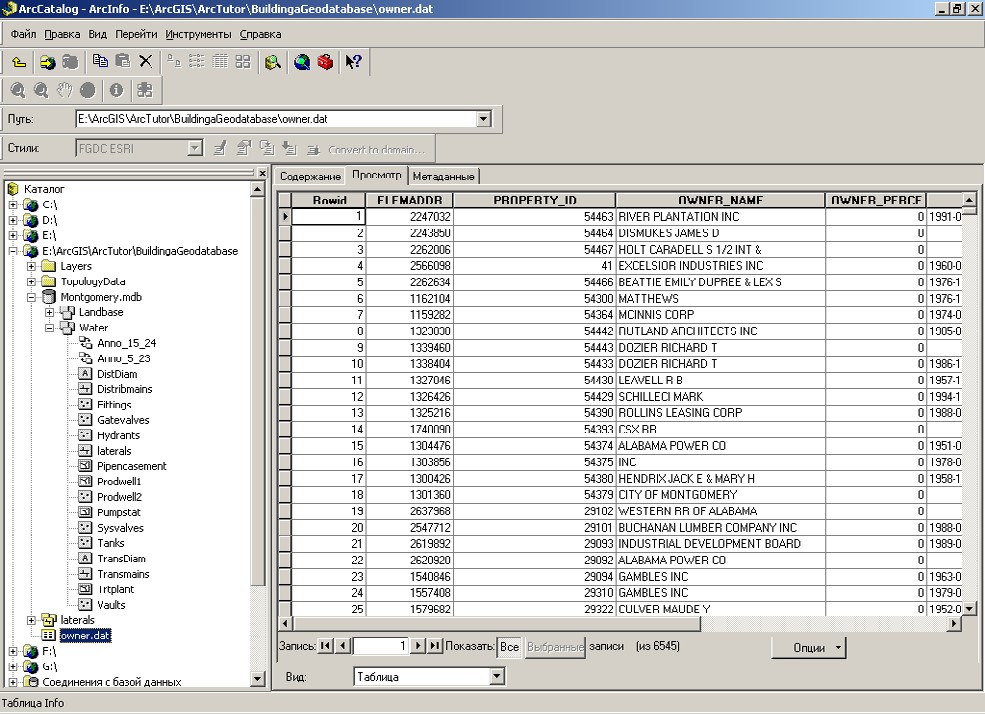Open the FGDC ESRI style dropdown
Screen dimensions: 985x714
[x=195, y=149]
